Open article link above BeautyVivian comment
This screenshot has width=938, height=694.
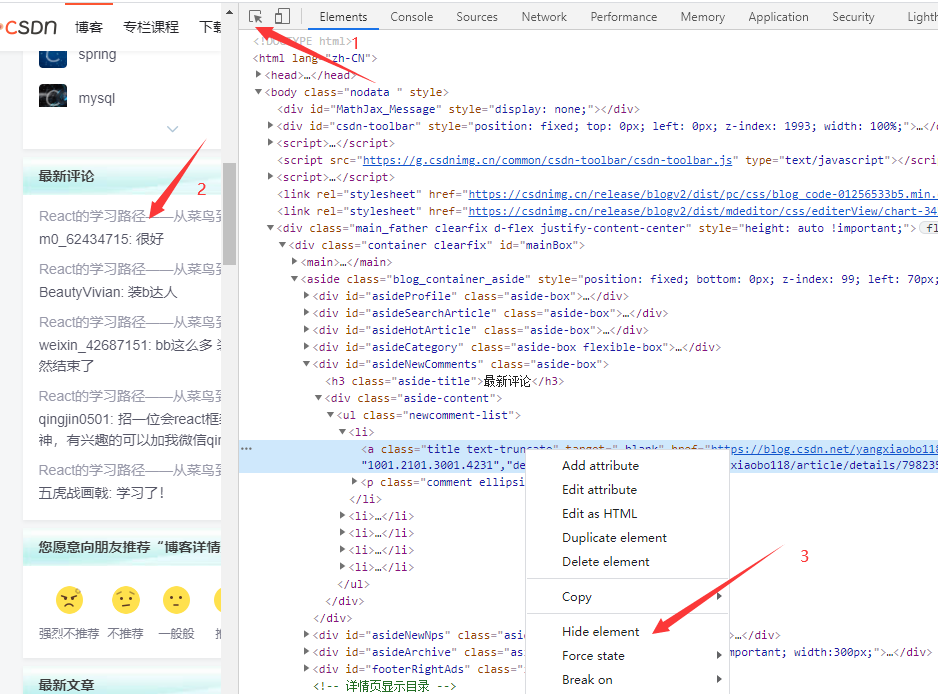click(130, 269)
